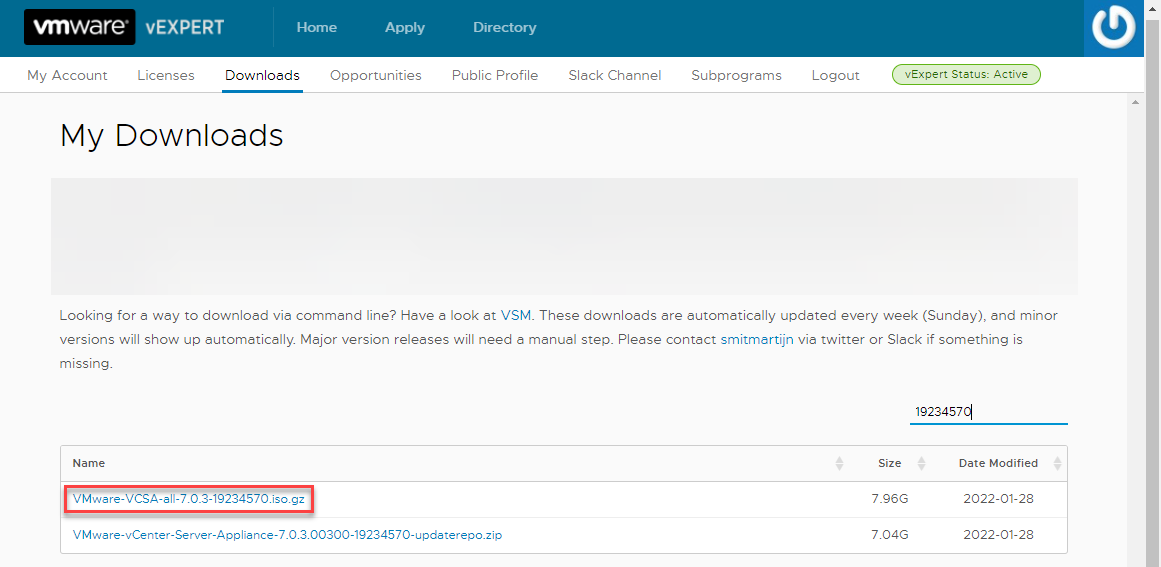Open the Directory nav item

(x=505, y=27)
